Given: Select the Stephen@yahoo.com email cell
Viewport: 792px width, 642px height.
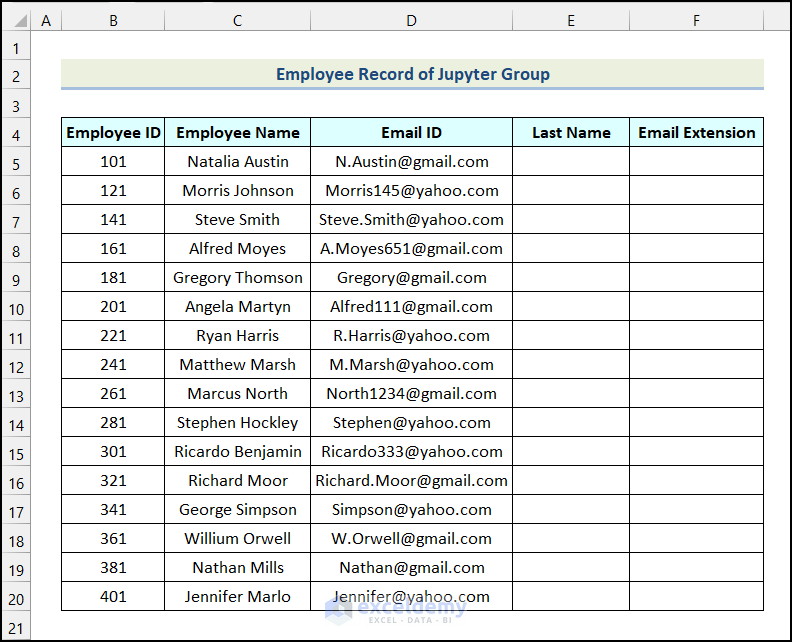Looking at the screenshot, I should pyautogui.click(x=412, y=422).
